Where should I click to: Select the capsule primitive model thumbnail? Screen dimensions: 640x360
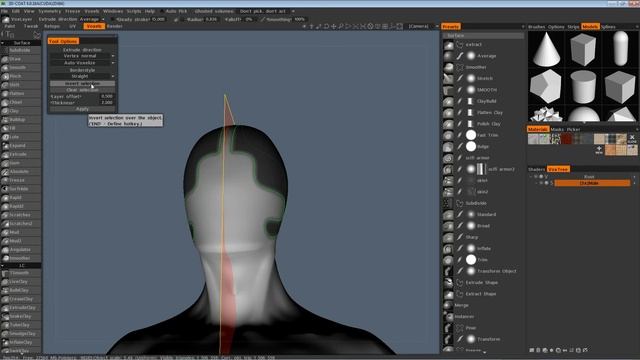[620, 49]
